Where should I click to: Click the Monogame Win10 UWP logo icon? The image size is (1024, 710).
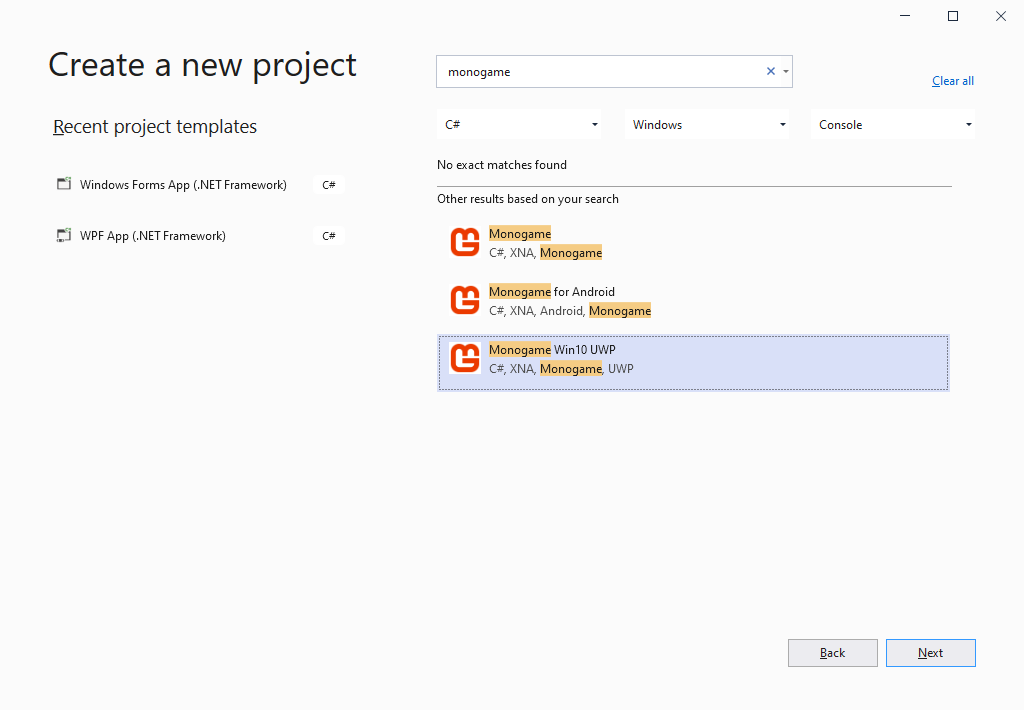pyautogui.click(x=465, y=358)
